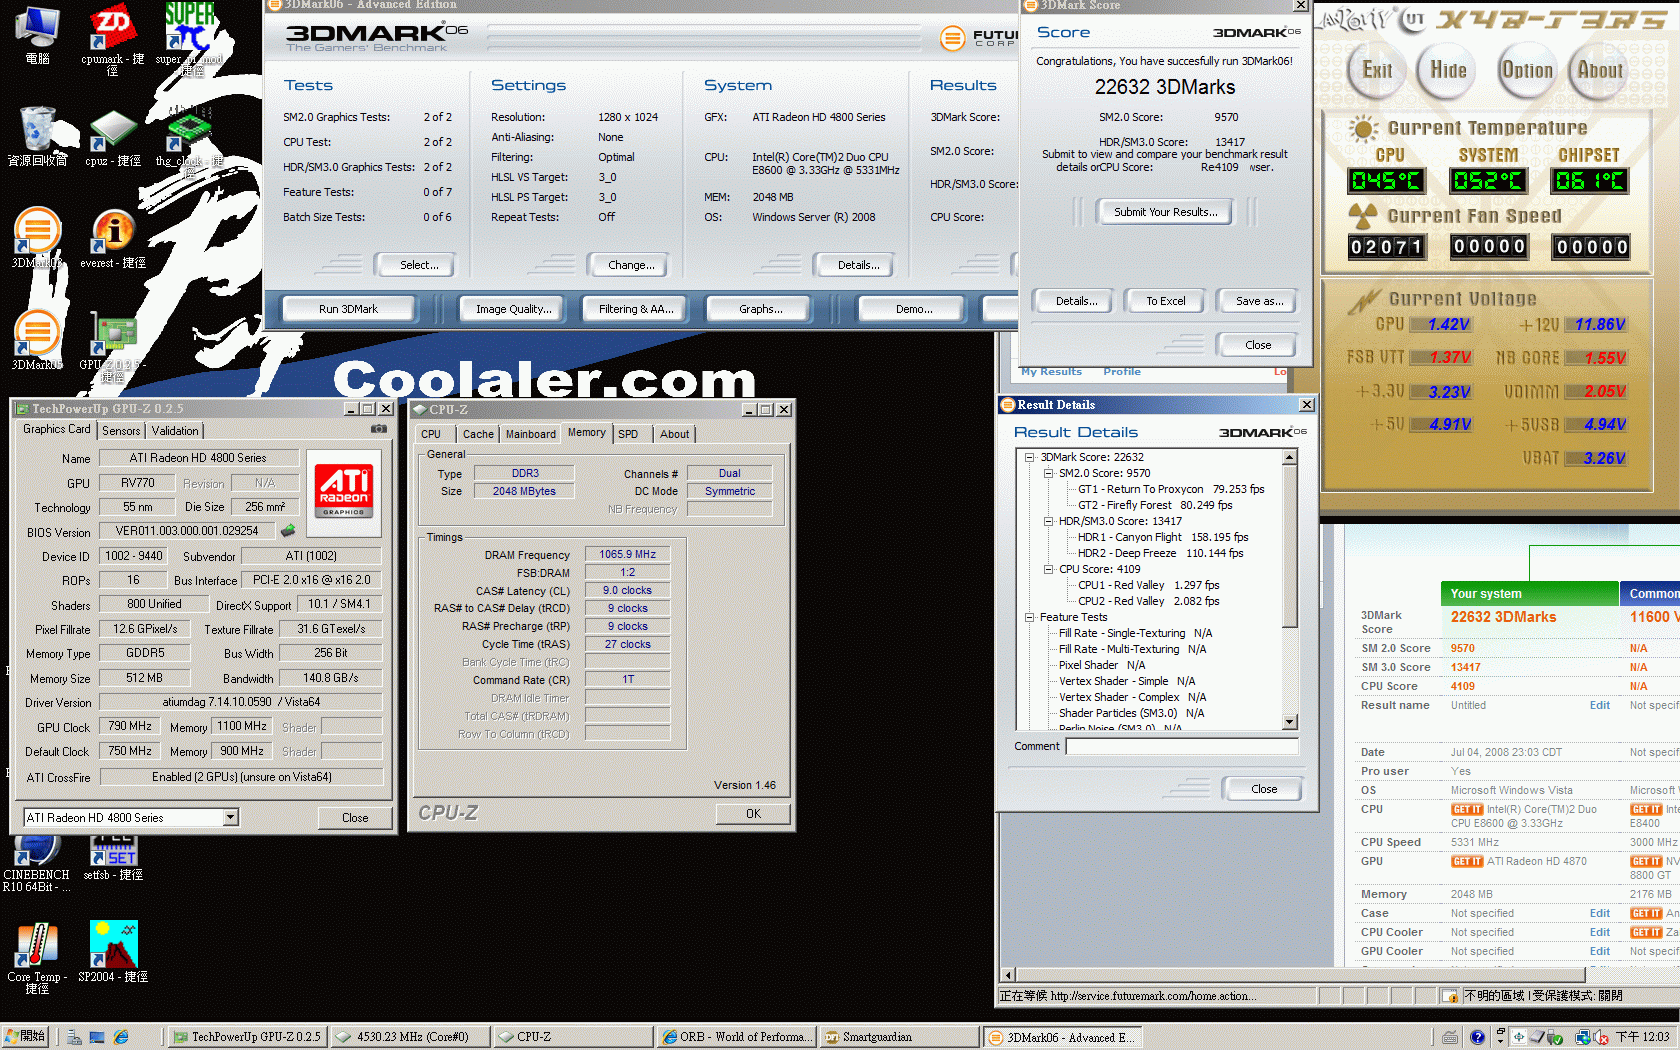Launch the cpuz desktop shortcut
The width and height of the screenshot is (1680, 1050).
pyautogui.click(x=113, y=138)
